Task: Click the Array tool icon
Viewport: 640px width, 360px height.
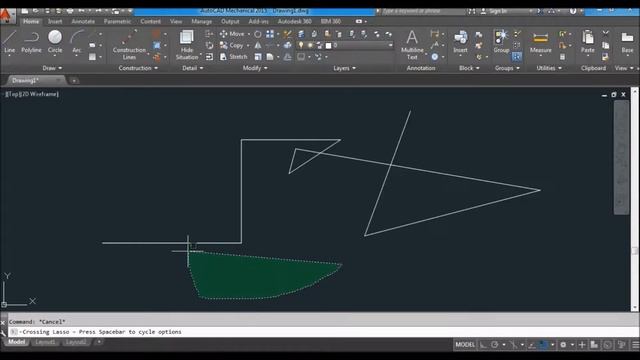Action: (x=270, y=34)
